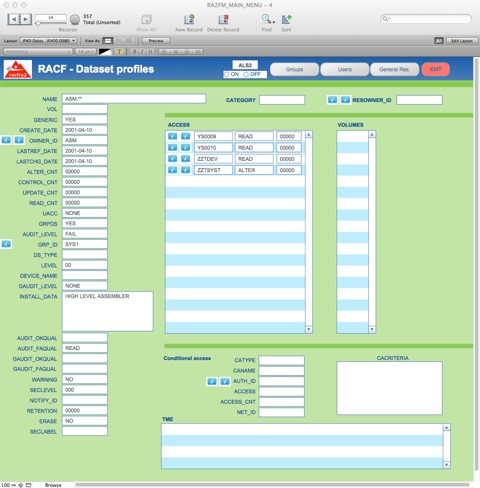Click the found set pie circle

tap(75, 19)
